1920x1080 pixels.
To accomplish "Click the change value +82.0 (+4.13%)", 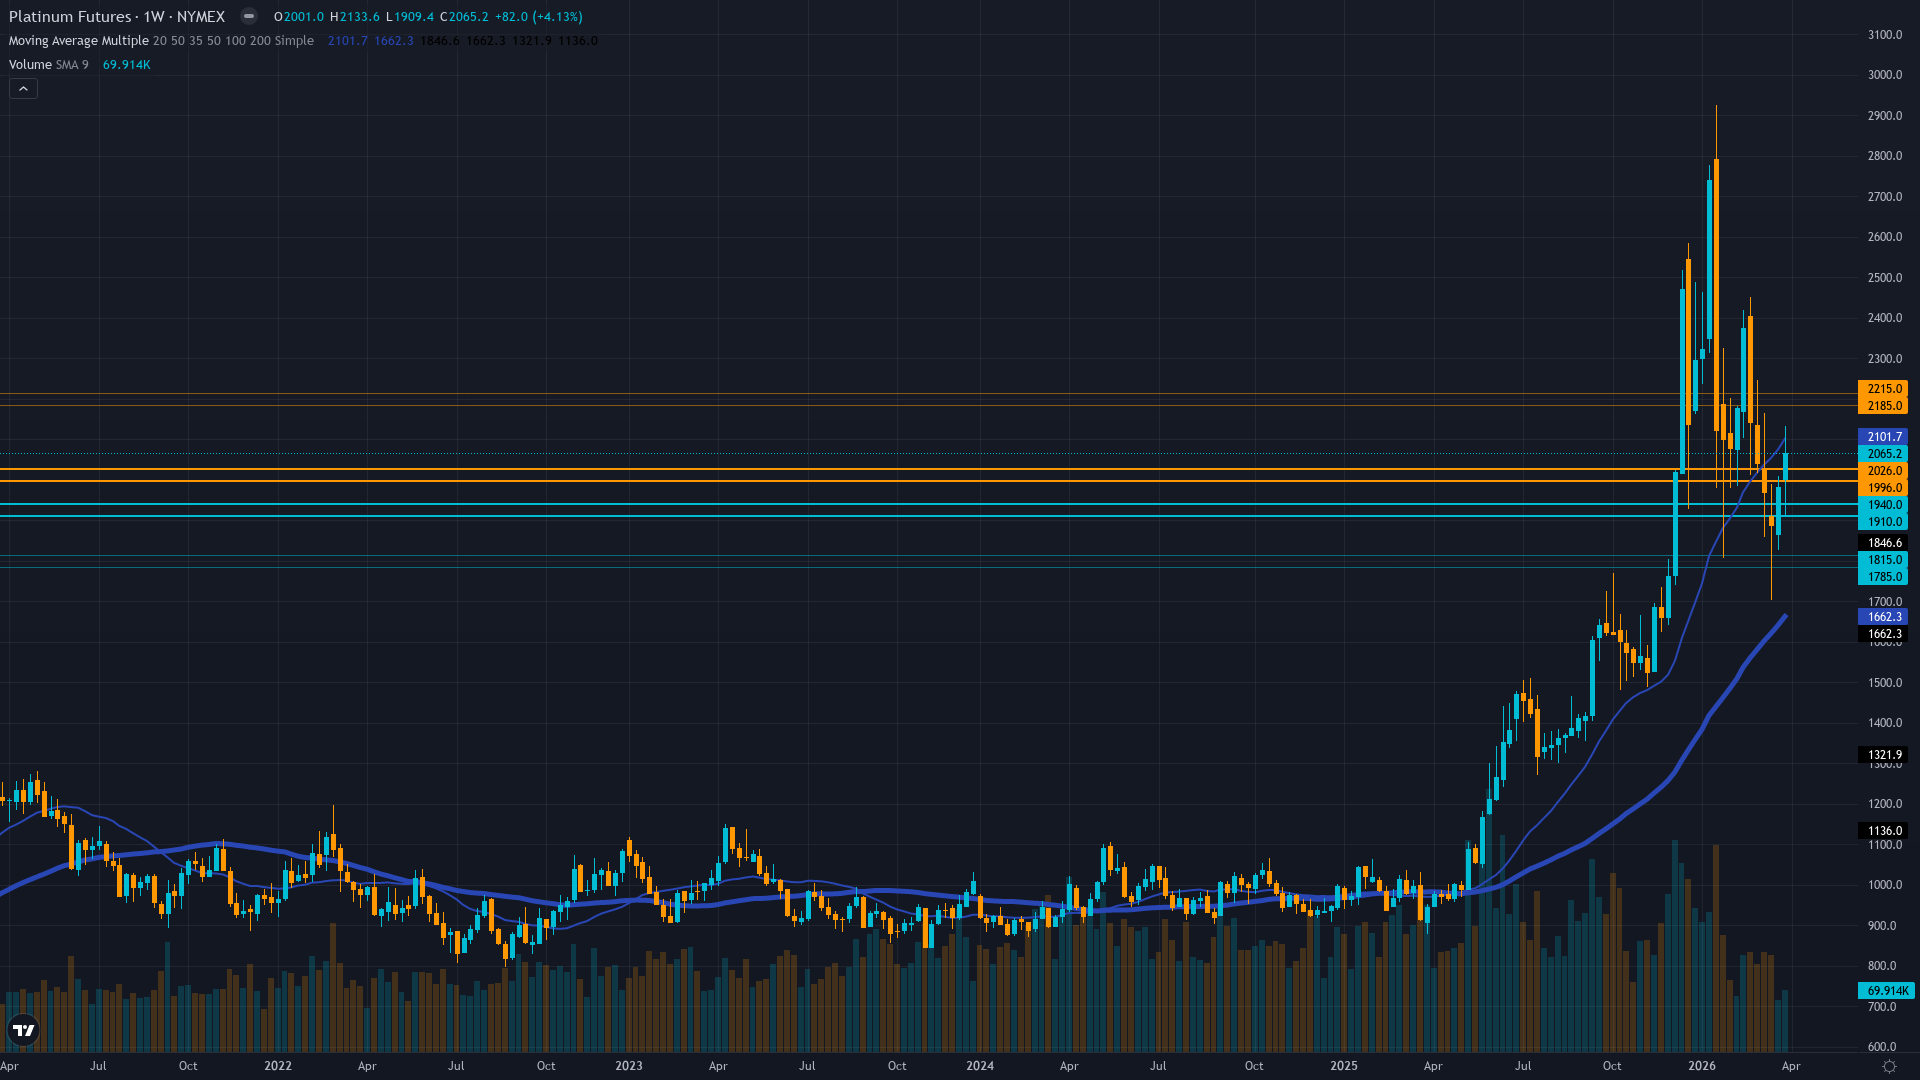I will click(539, 17).
